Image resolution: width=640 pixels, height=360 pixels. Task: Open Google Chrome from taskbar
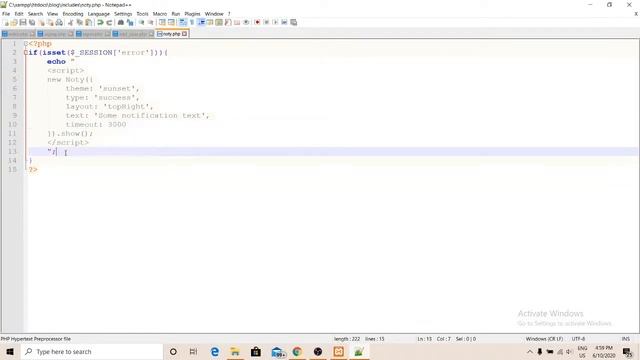coord(297,351)
